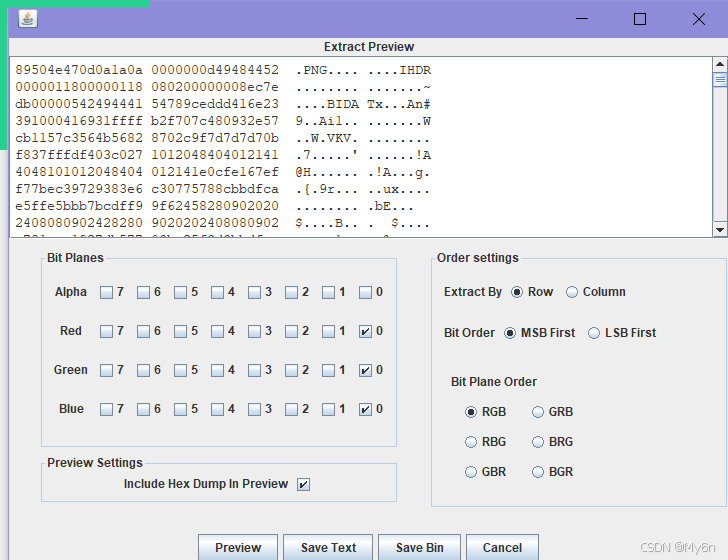The height and width of the screenshot is (560, 728).
Task: Check the Alpha bit 6 checkbox
Action: [x=143, y=292]
